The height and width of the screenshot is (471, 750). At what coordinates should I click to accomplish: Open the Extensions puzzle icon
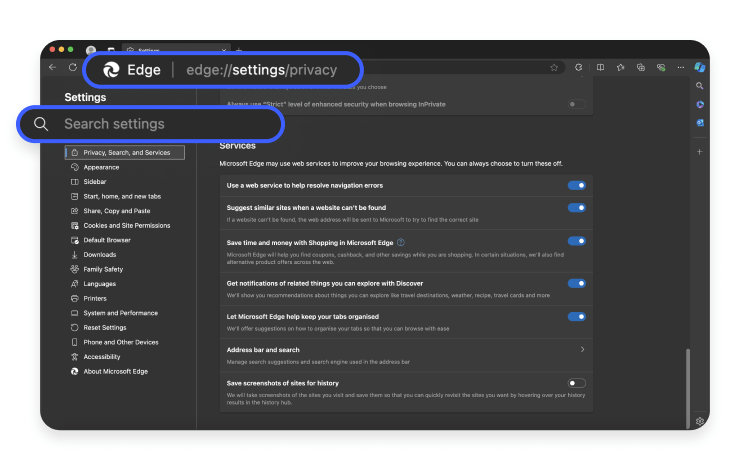tap(578, 67)
